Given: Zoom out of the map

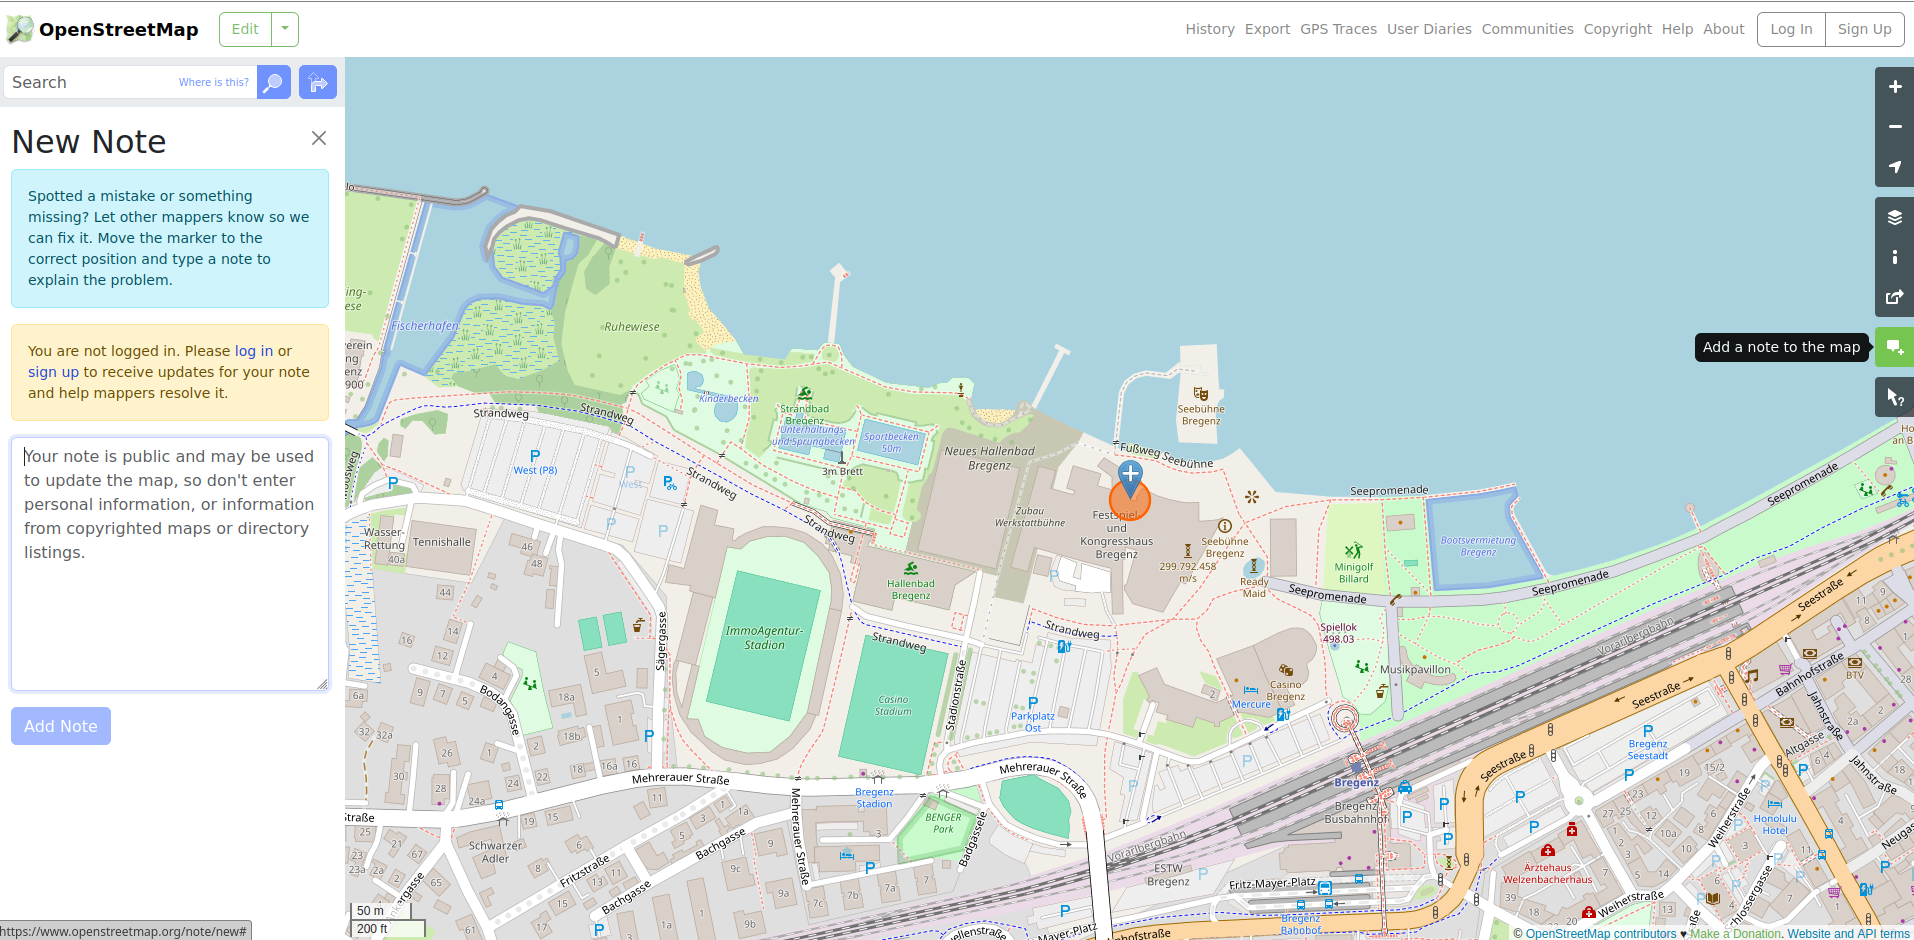Looking at the screenshot, I should [1894, 127].
